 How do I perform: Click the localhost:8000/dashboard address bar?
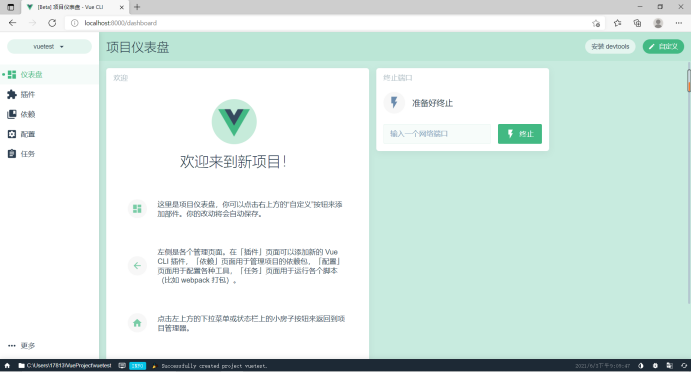coord(335,23)
